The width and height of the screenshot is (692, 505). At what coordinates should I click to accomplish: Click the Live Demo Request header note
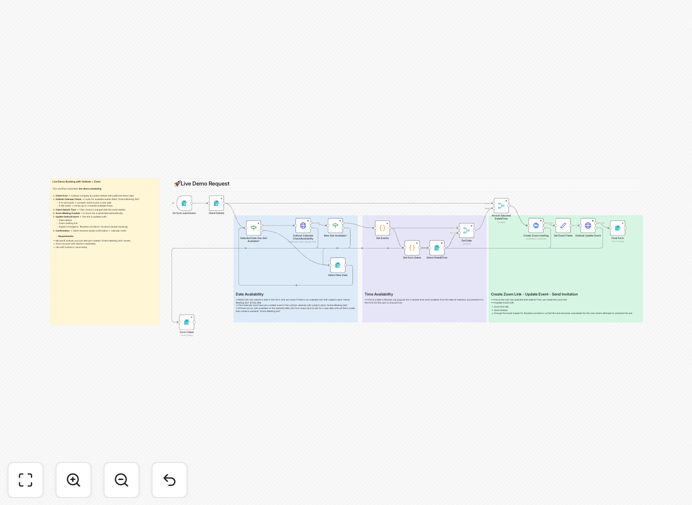pos(406,184)
